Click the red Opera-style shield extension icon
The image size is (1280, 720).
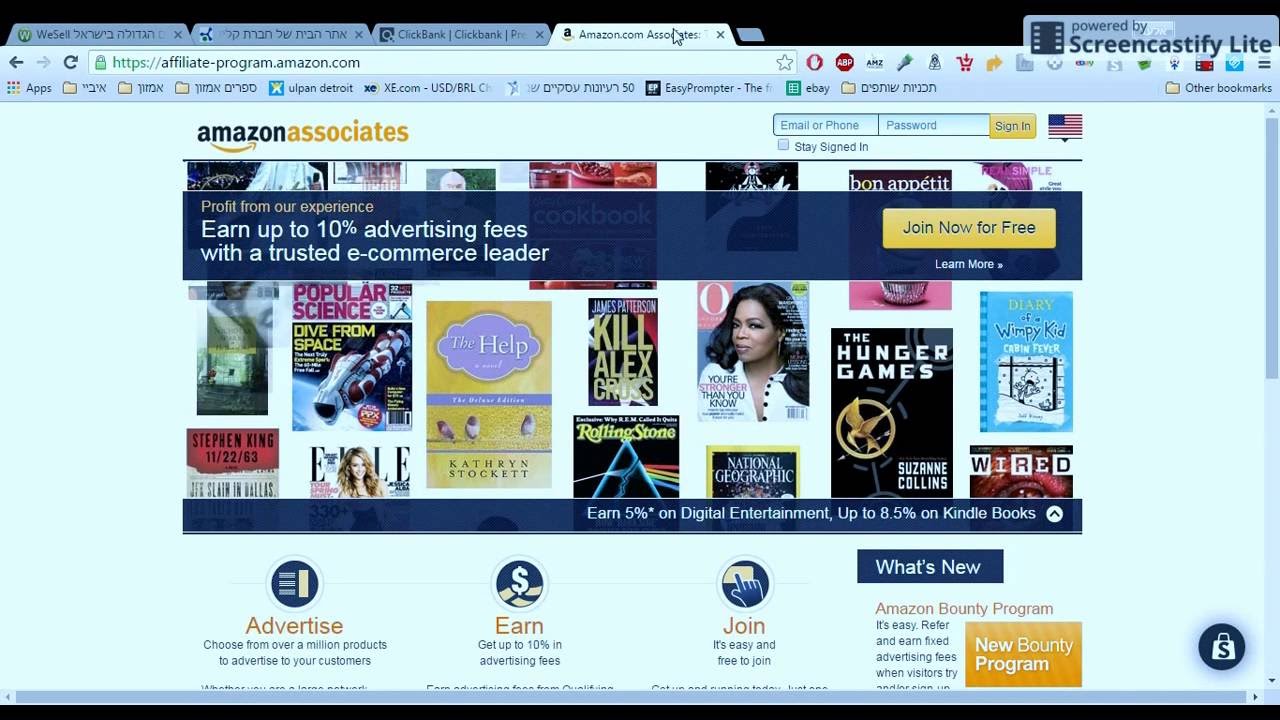[x=815, y=62]
